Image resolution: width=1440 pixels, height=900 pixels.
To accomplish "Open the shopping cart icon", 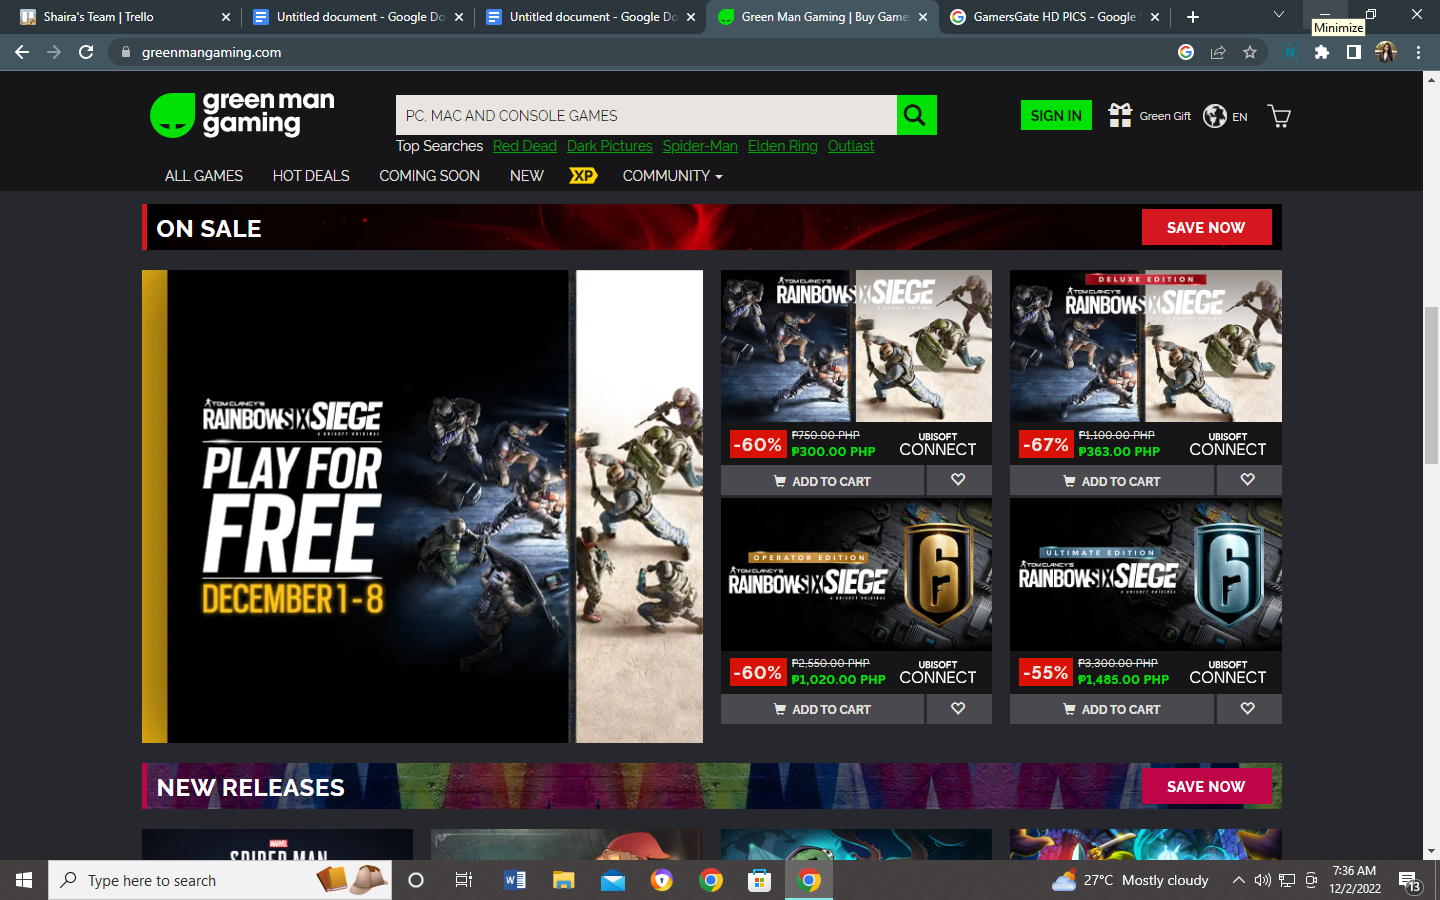I will [1279, 116].
